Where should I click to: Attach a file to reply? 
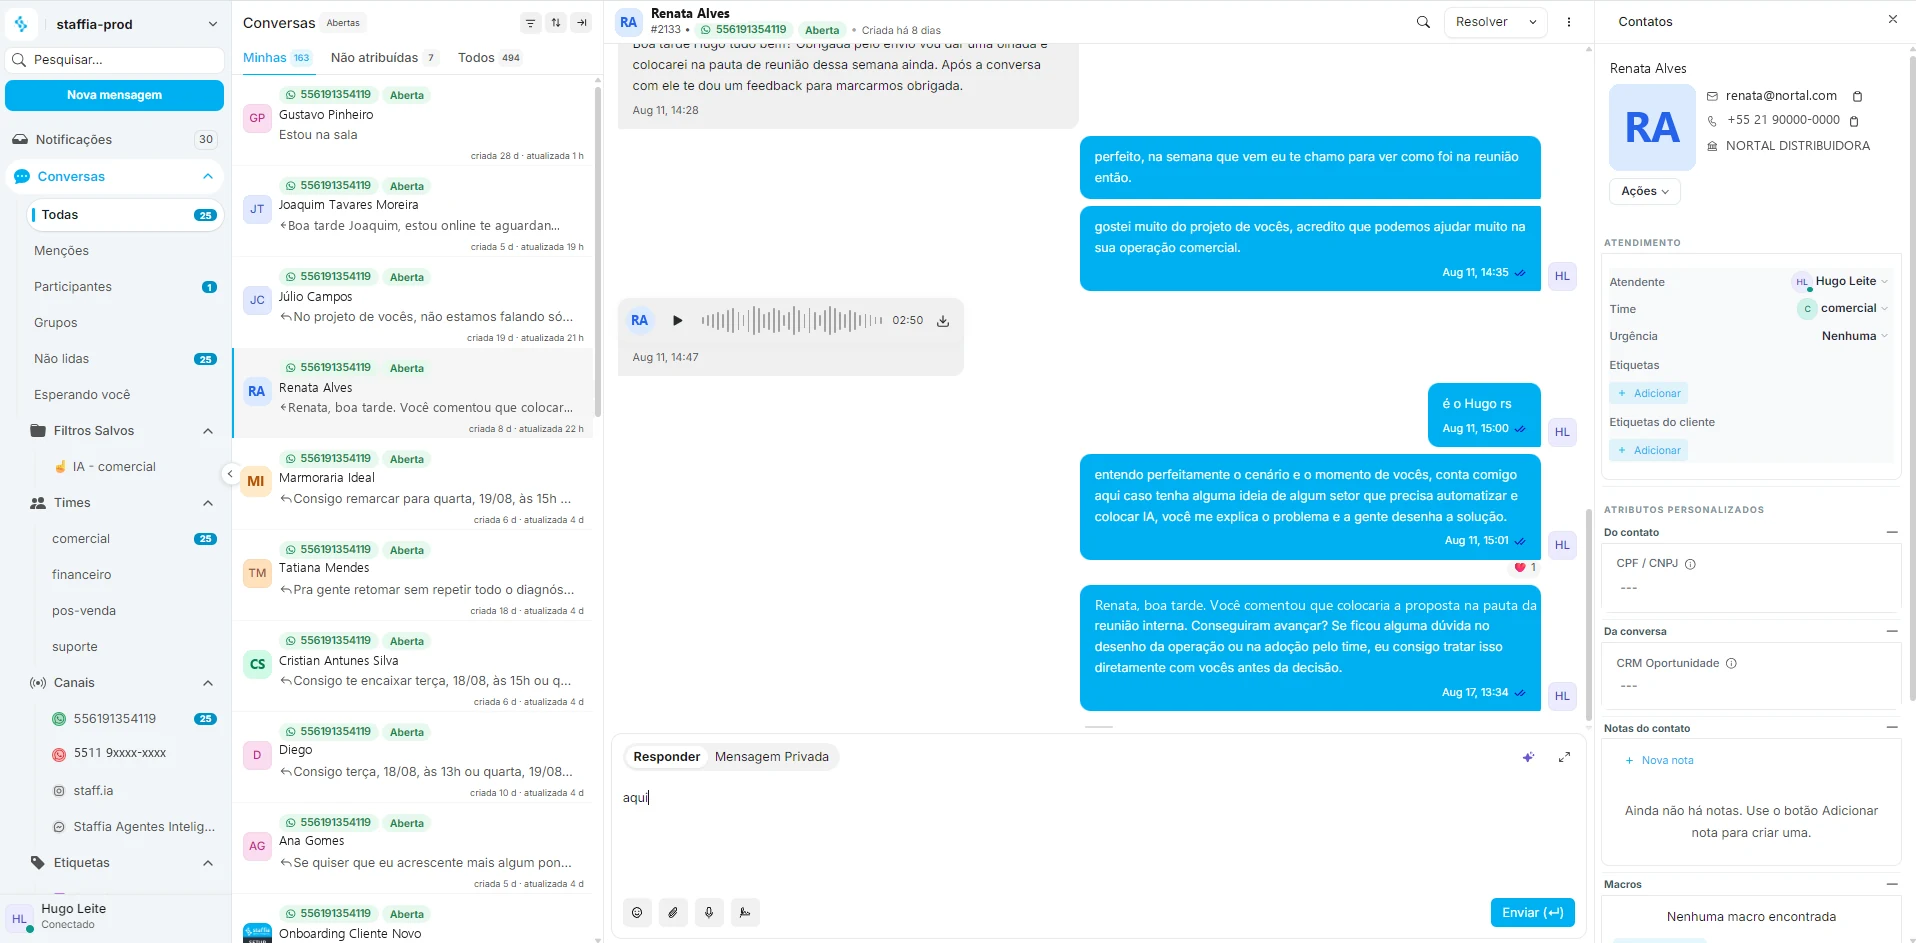pos(673,912)
